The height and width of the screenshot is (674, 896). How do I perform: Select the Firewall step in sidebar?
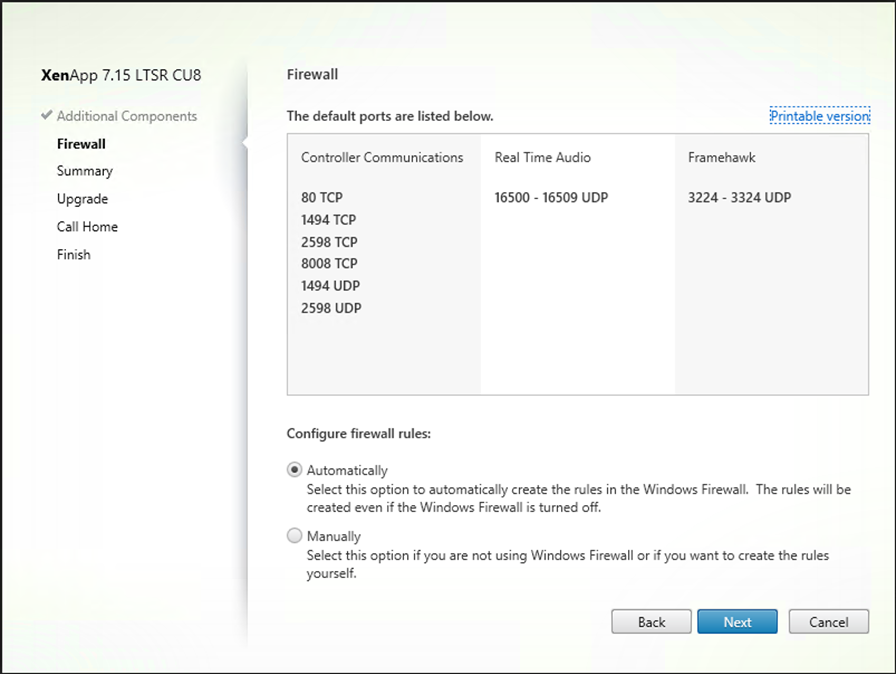pos(81,144)
